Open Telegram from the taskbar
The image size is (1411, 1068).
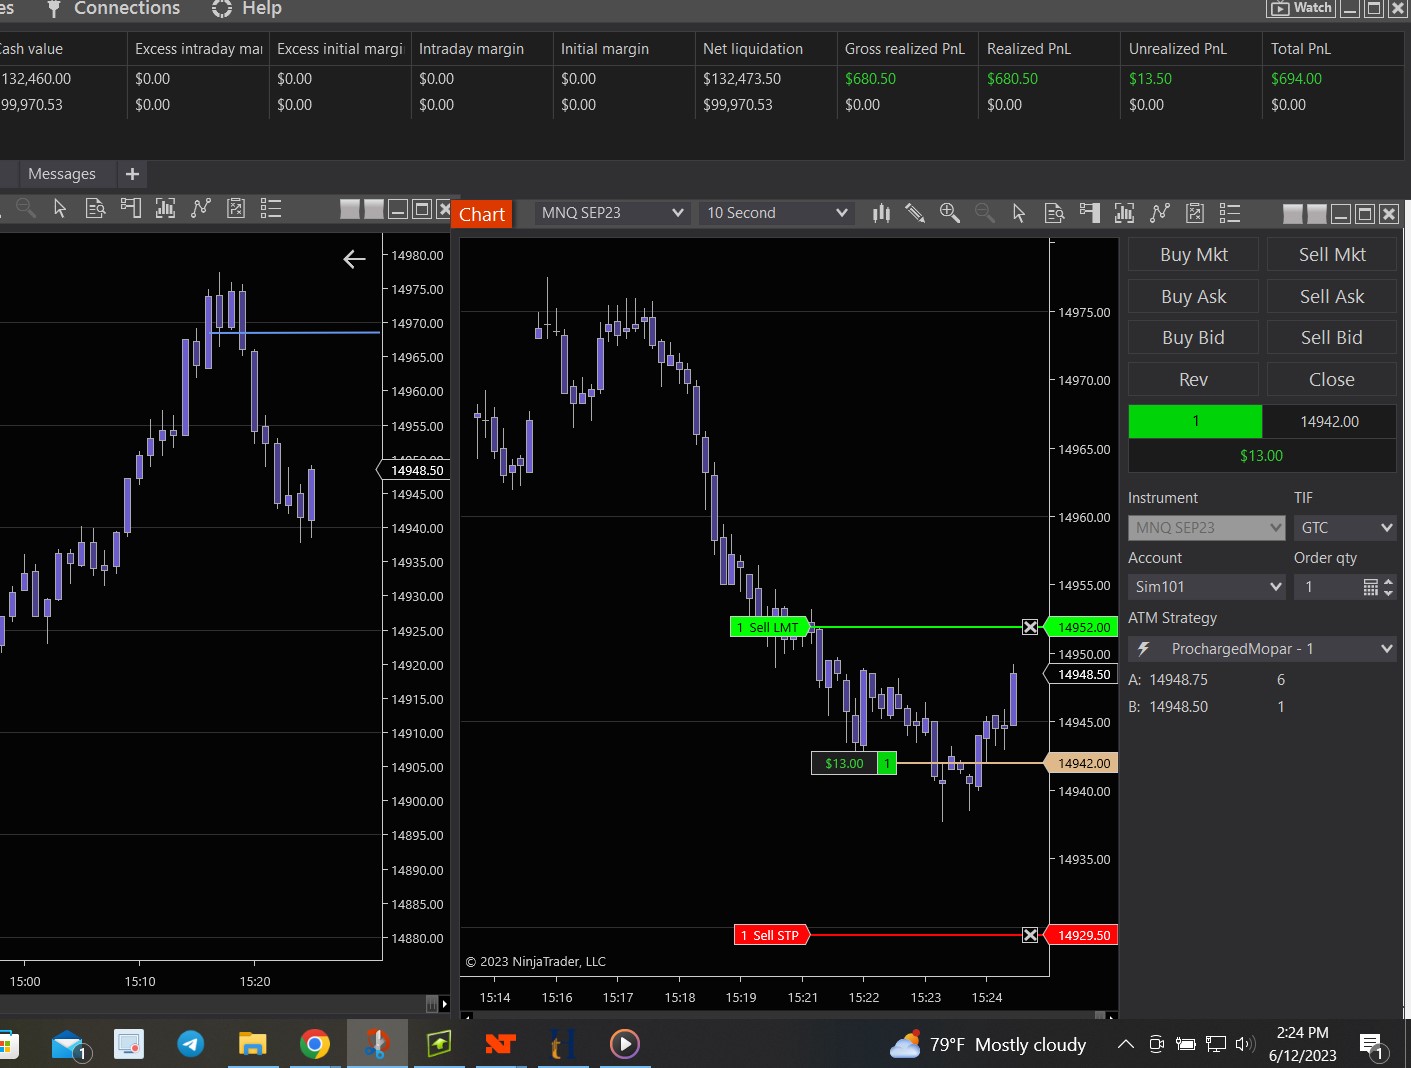pyautogui.click(x=190, y=1044)
